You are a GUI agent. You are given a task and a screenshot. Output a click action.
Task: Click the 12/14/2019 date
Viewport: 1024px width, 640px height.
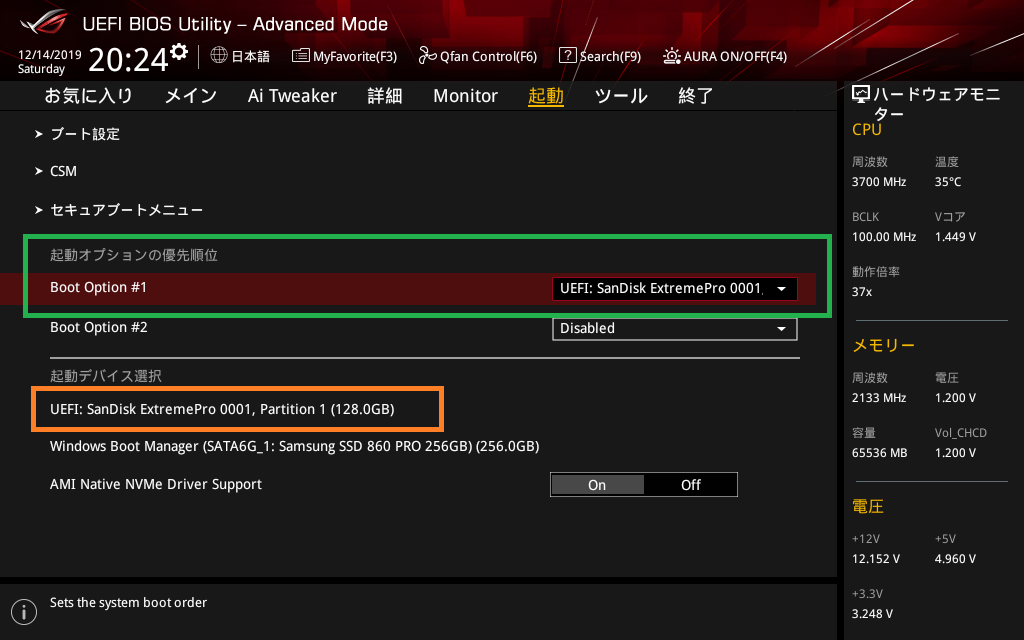pos(50,55)
